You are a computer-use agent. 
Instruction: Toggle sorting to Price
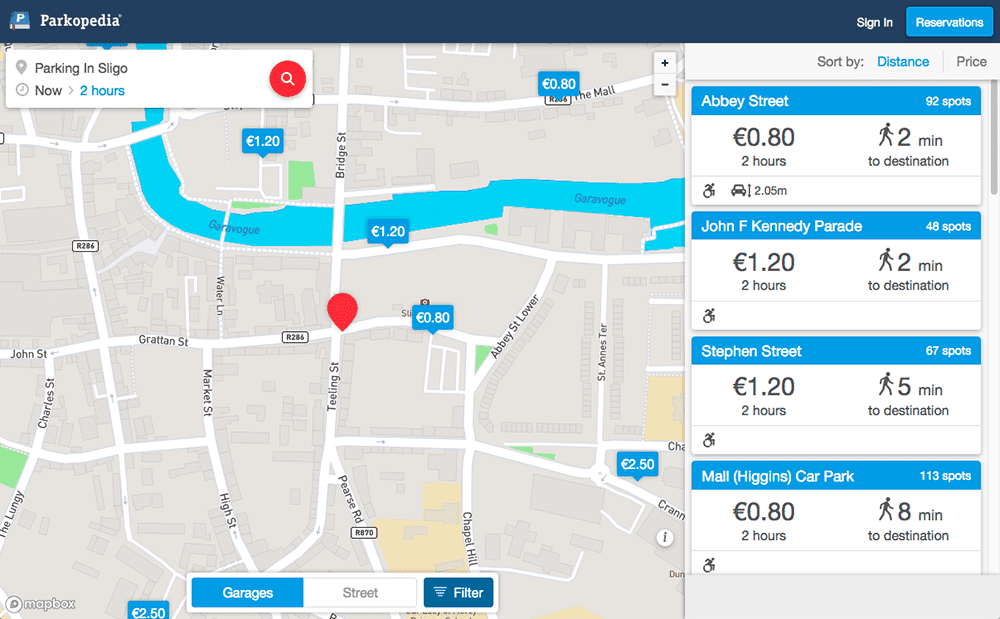click(x=970, y=61)
